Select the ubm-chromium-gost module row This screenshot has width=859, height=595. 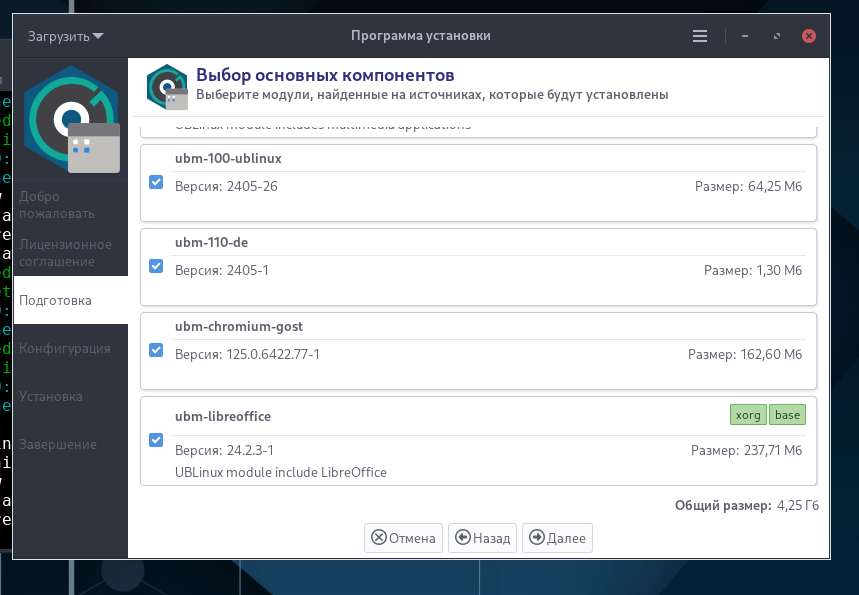[478, 351]
